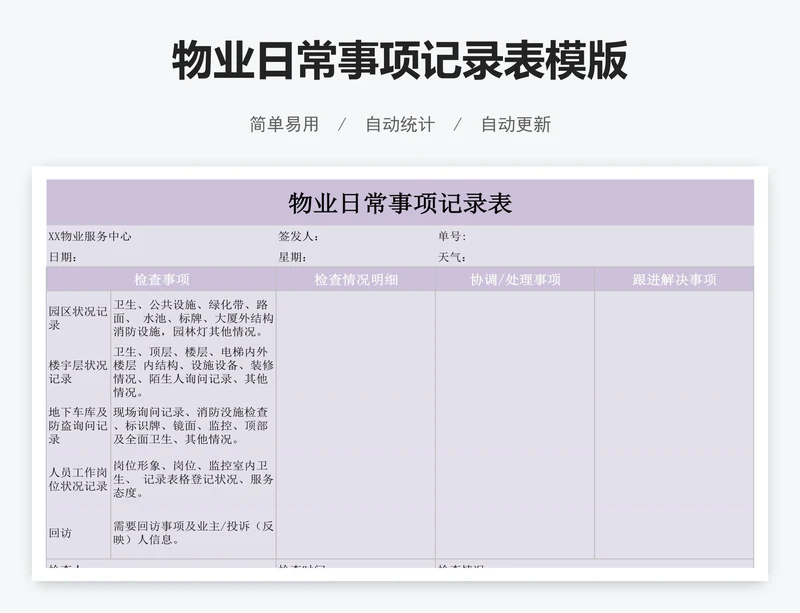Select the 协调/处理事项 column header
Viewport: 800px width, 613px height.
click(x=515, y=279)
